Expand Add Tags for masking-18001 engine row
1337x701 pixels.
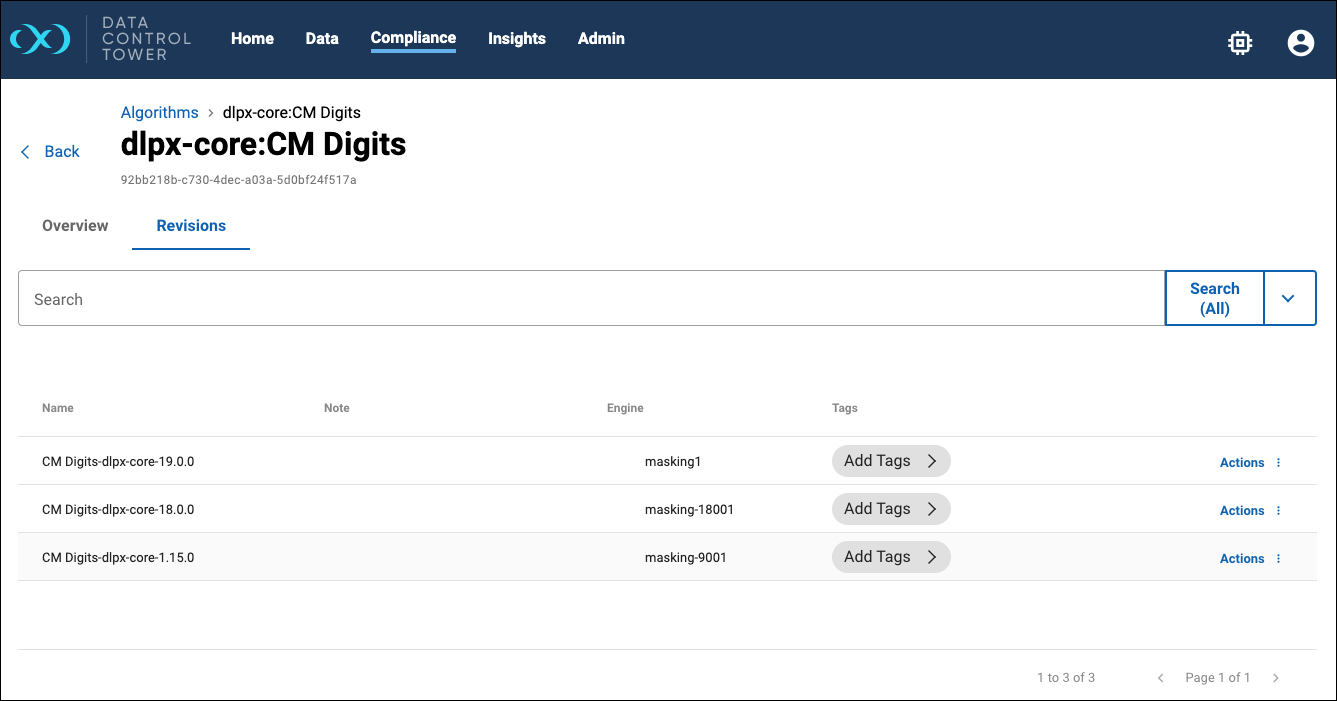click(x=890, y=509)
